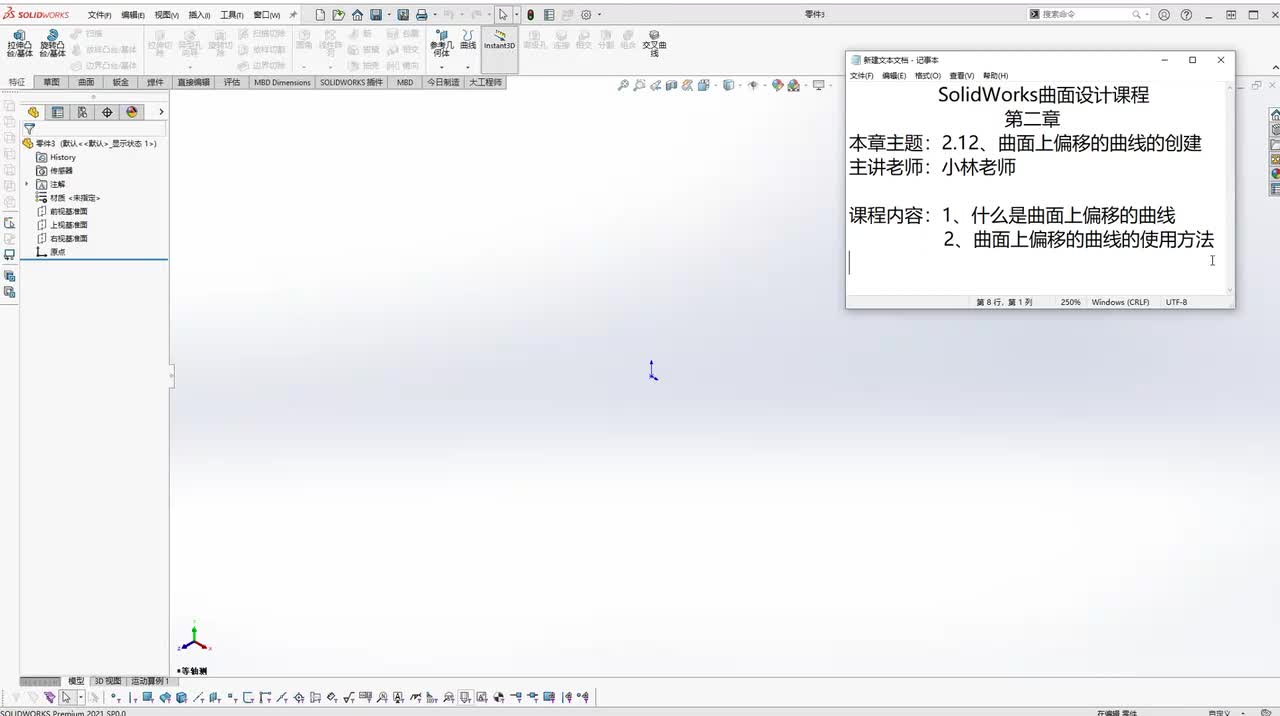Click the 搜索命令 search command field
This screenshot has height=716, width=1280.
tap(1085, 15)
